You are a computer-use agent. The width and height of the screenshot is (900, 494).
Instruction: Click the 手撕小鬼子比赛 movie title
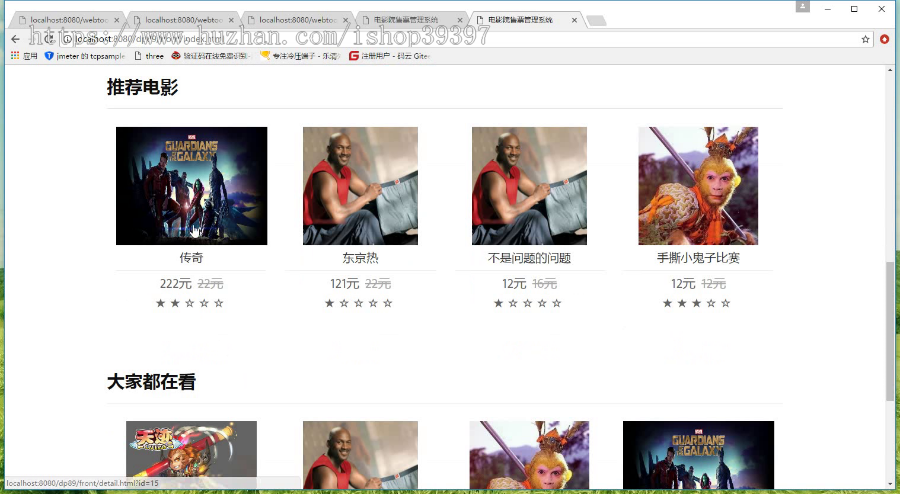(698, 258)
